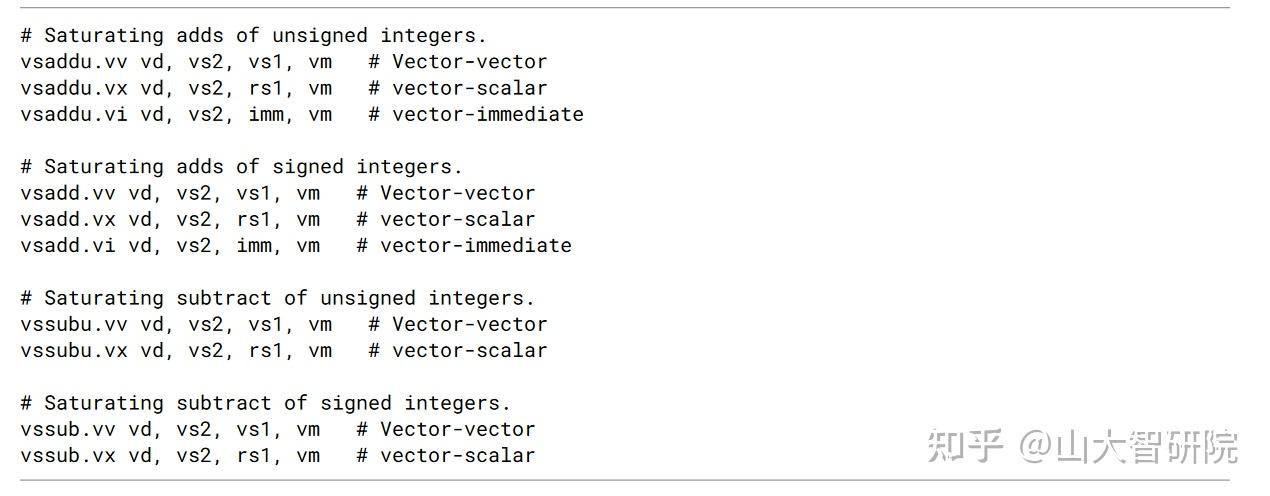Click the vsaddu.vi instruction mnemonic
This screenshot has height=496, width=1270.
tap(74, 114)
